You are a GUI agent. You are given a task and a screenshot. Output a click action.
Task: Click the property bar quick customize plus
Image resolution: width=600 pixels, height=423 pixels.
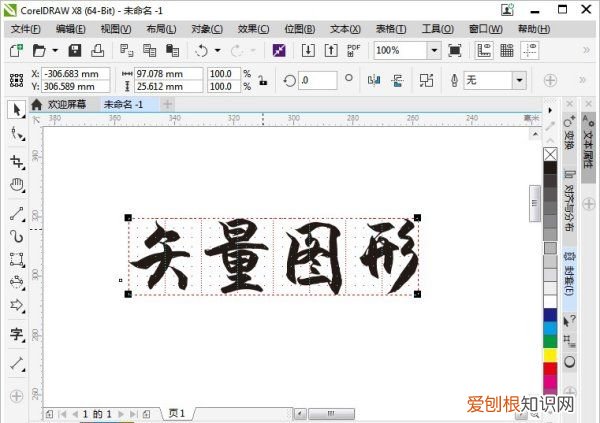pos(550,80)
